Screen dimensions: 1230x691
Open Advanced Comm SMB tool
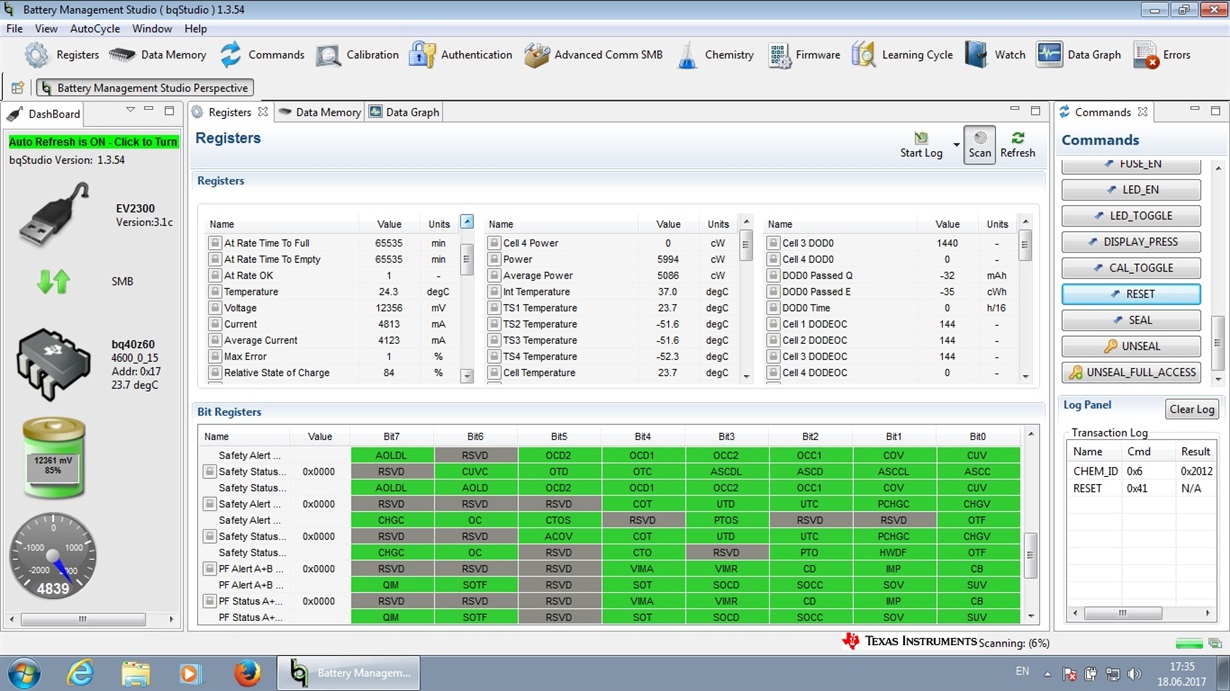593,55
